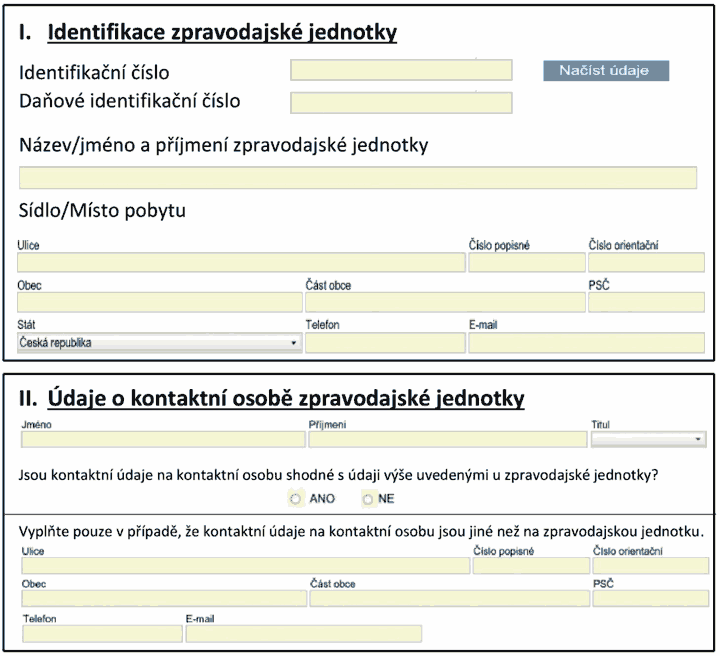Click the contact person's E-mail field

tap(304, 634)
